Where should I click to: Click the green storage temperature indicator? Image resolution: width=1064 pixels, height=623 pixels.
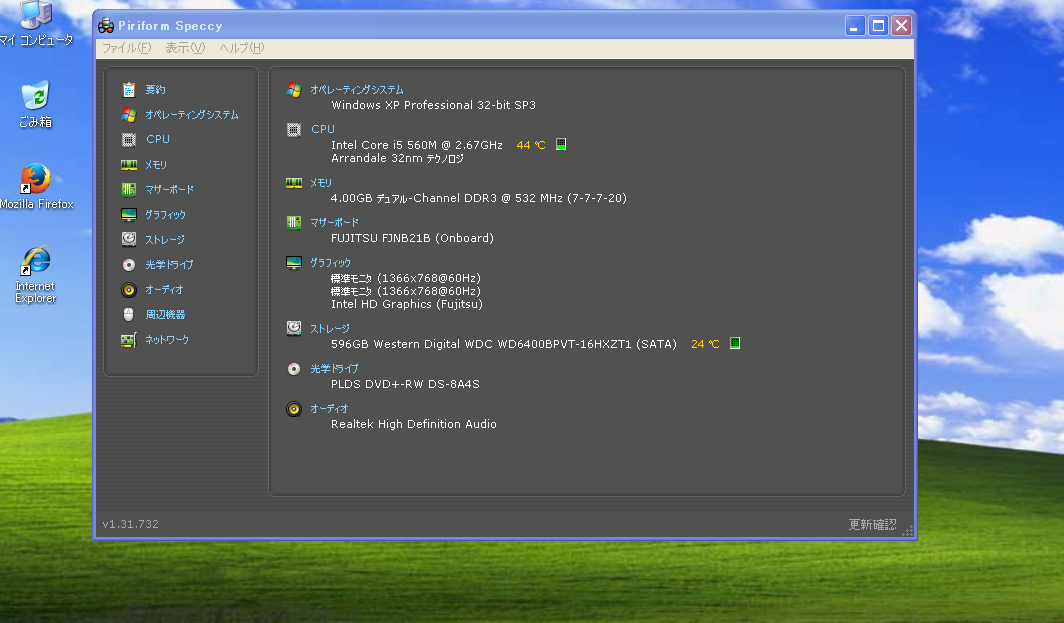(735, 343)
